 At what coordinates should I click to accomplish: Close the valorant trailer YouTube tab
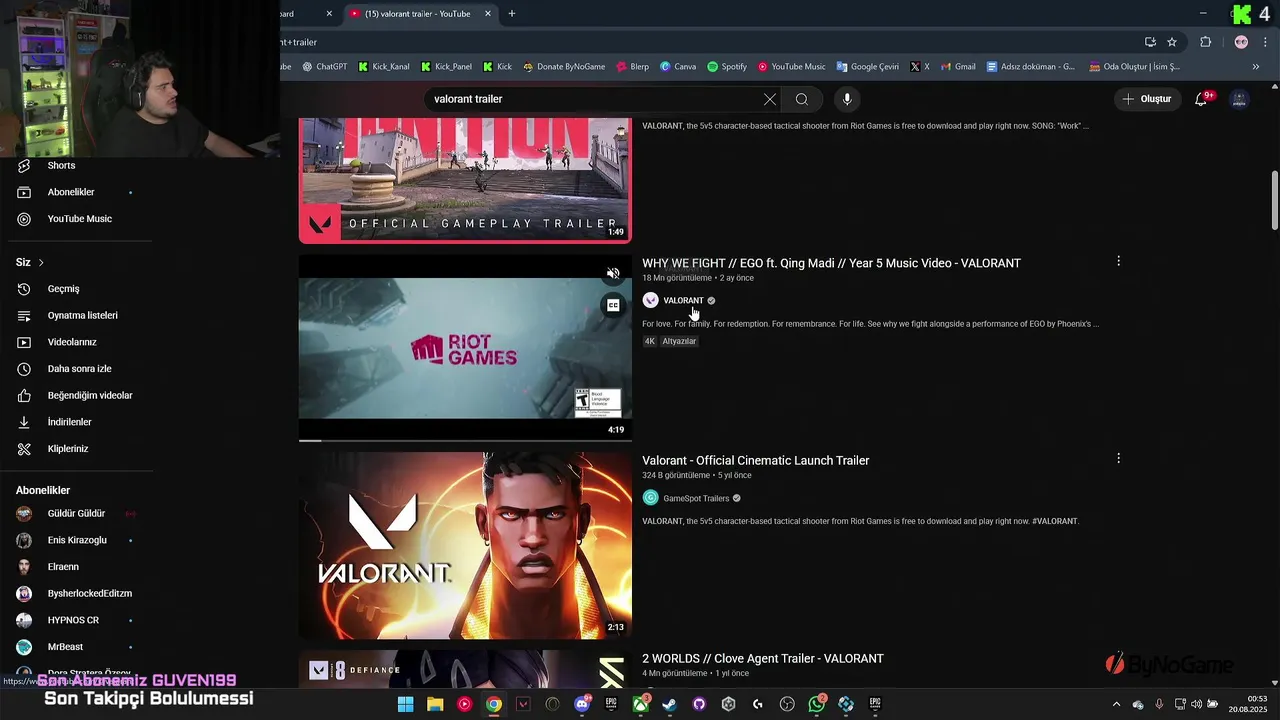(488, 14)
